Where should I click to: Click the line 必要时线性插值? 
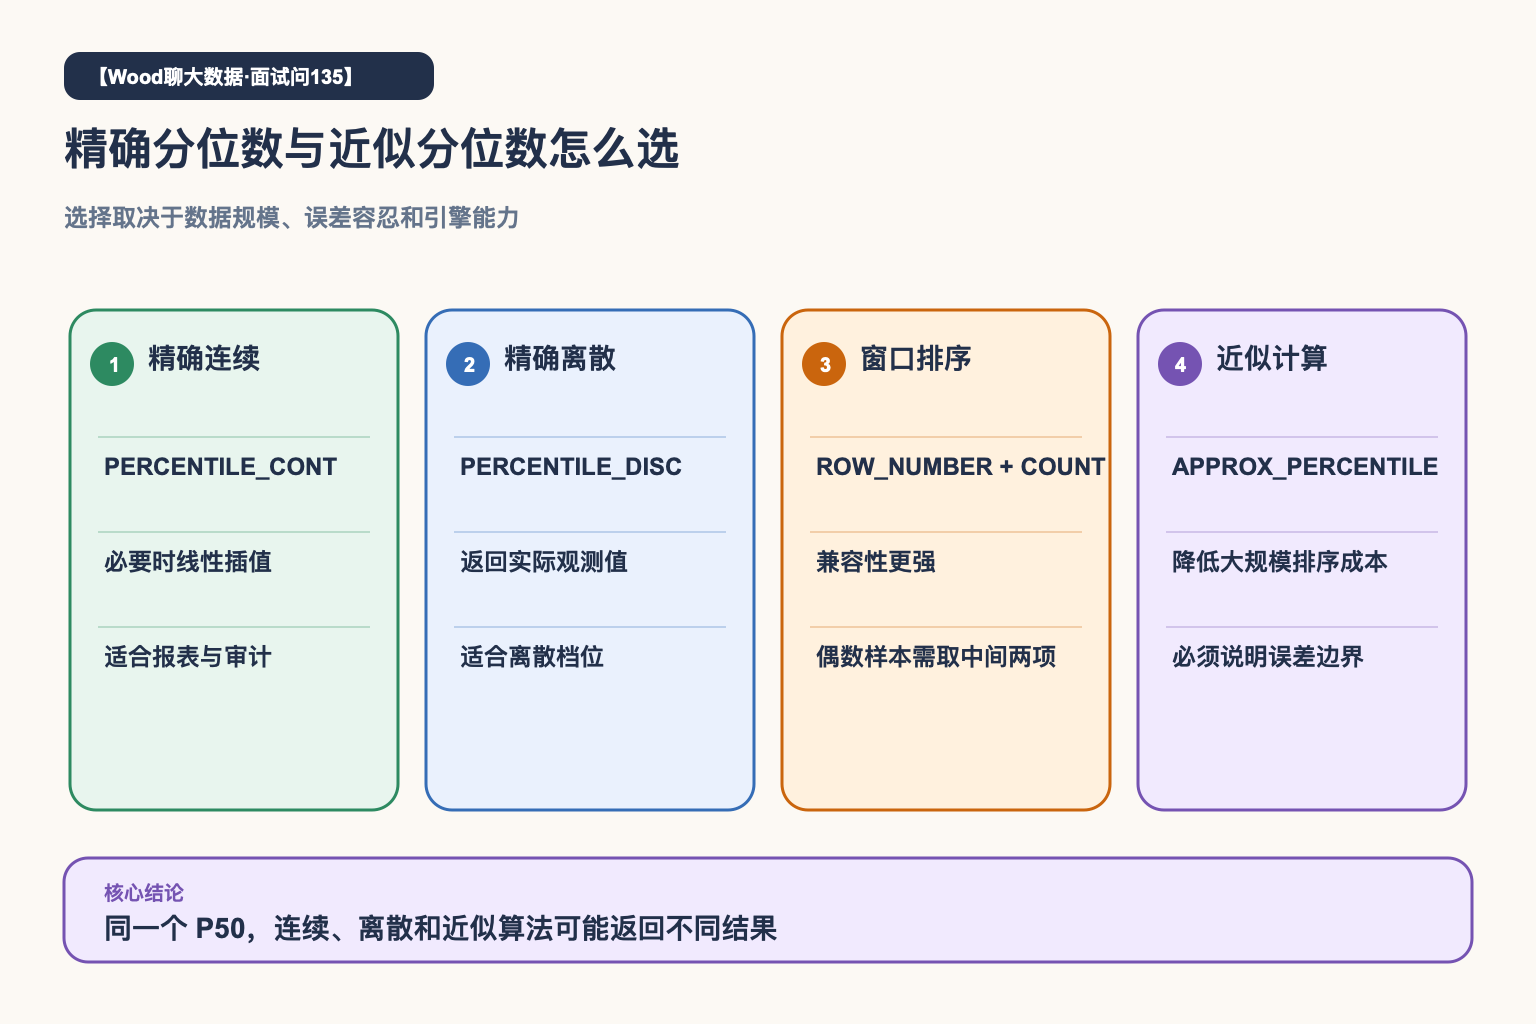[x=188, y=562]
